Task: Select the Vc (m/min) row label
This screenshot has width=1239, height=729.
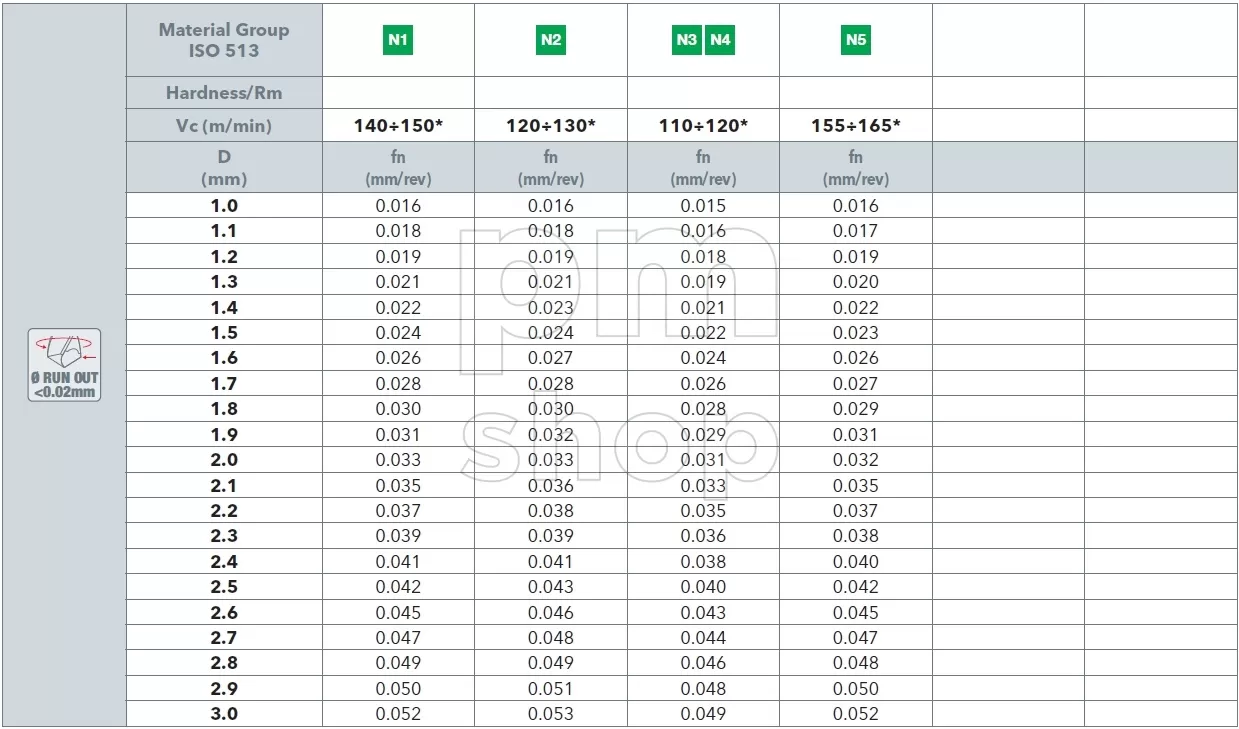Action: 224,126
